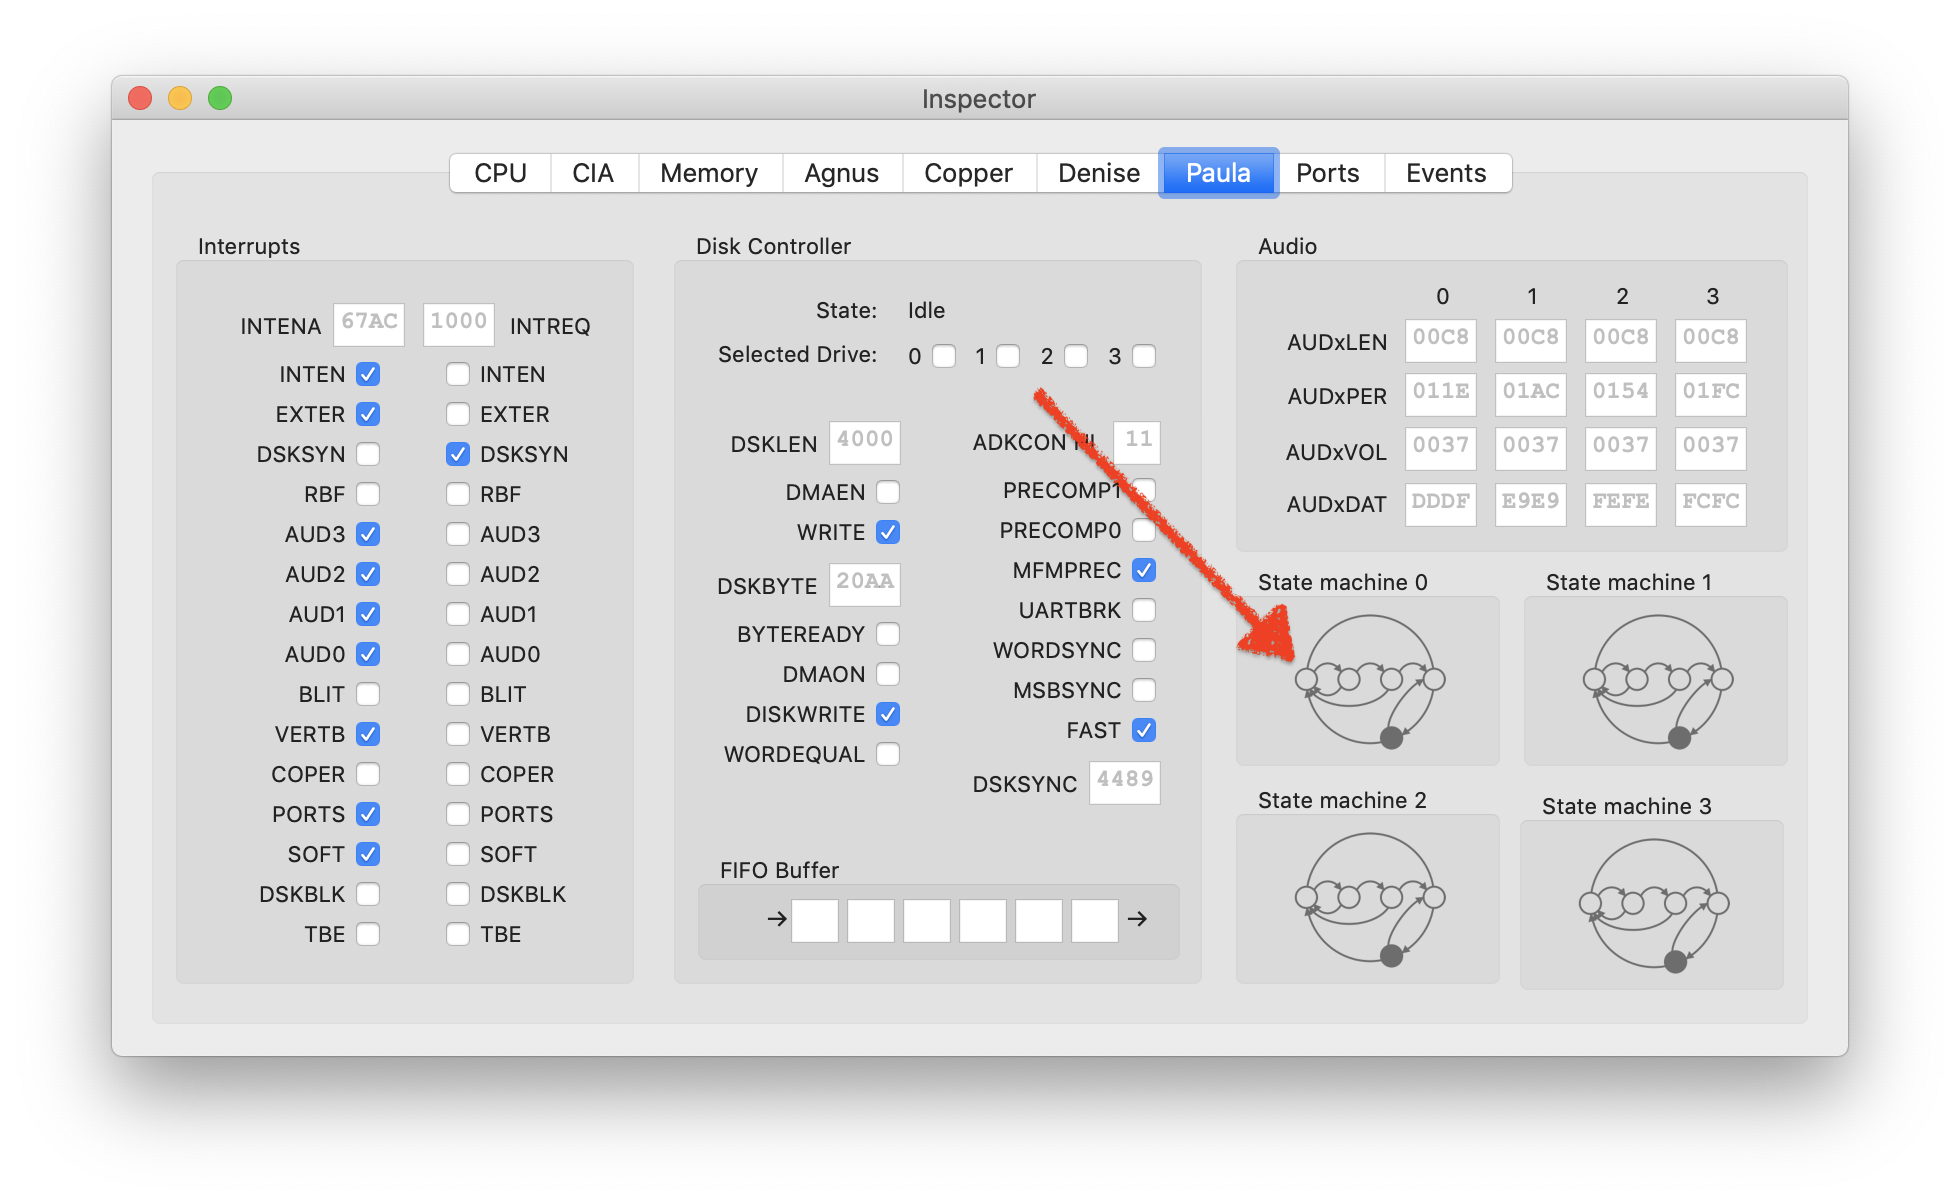This screenshot has height=1204, width=1960.
Task: Open the CIA tab
Action: point(593,173)
